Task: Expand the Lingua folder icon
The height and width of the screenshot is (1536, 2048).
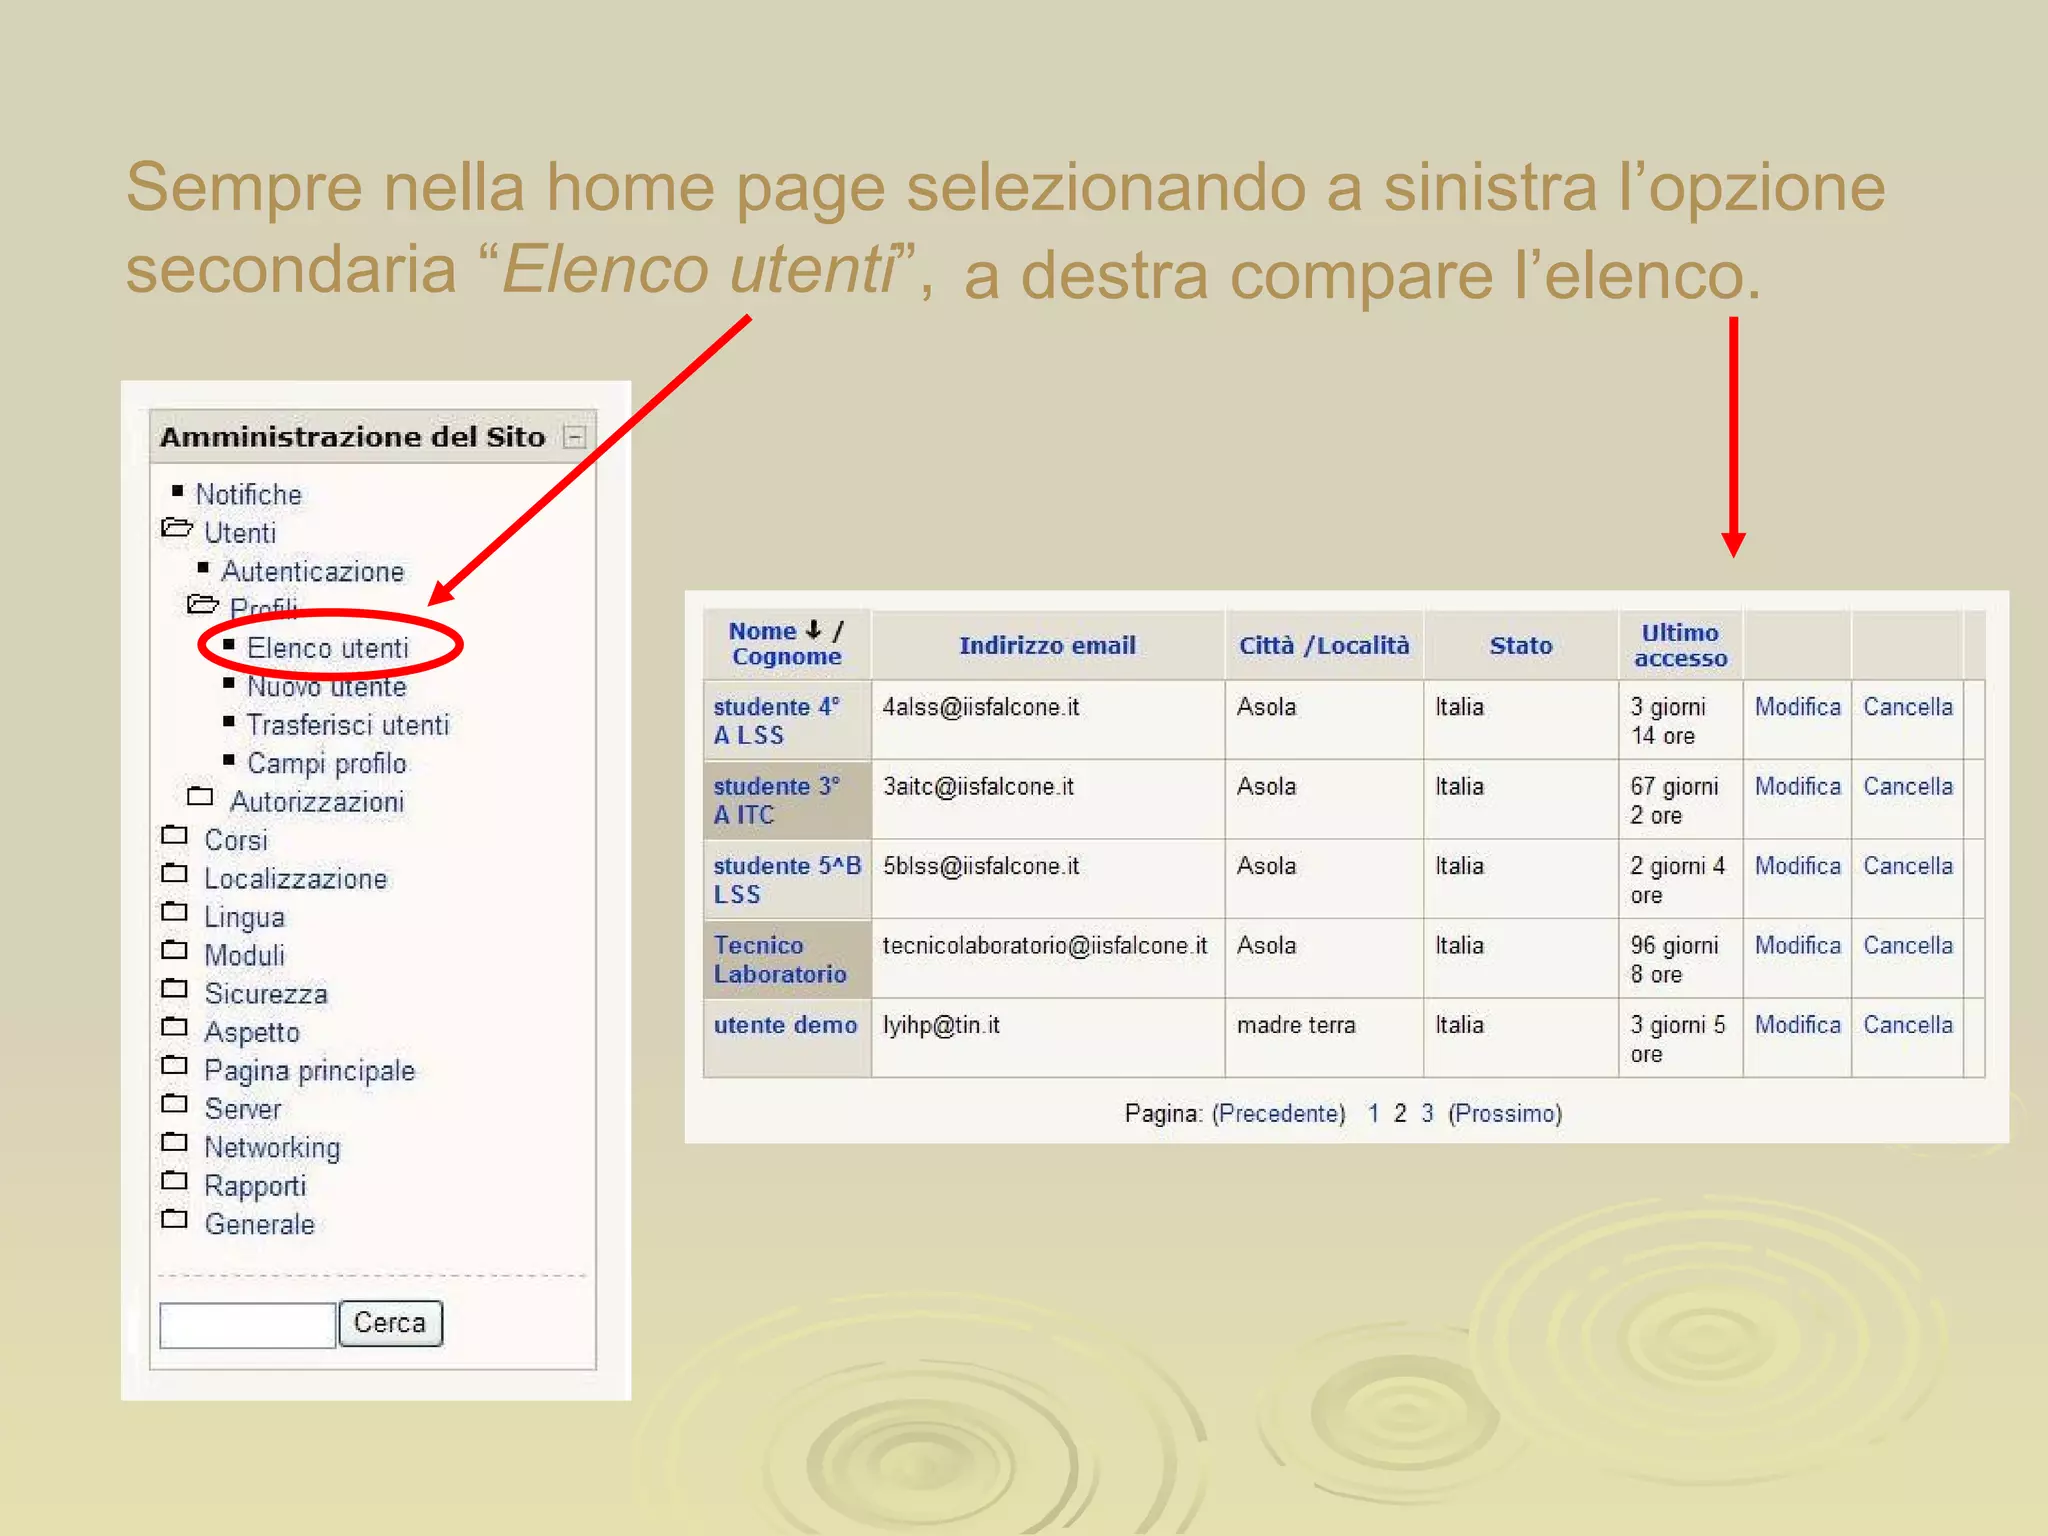Action: [x=175, y=912]
